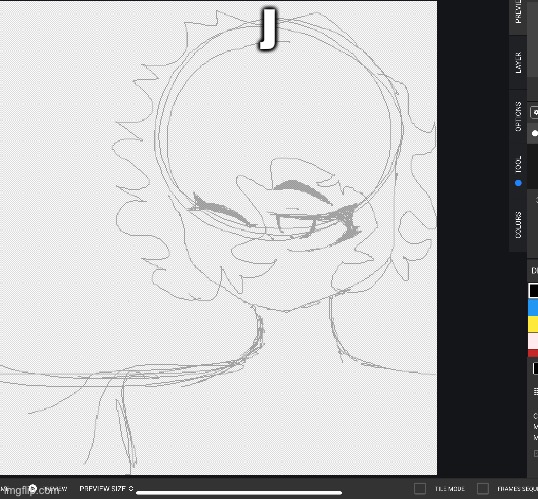The image size is (538, 499).
Task: Click the outlined icon button in the options panel
Action: 535,113
